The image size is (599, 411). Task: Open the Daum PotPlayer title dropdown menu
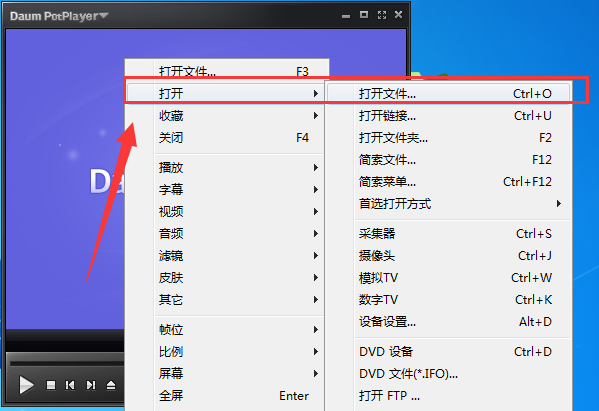[59, 16]
